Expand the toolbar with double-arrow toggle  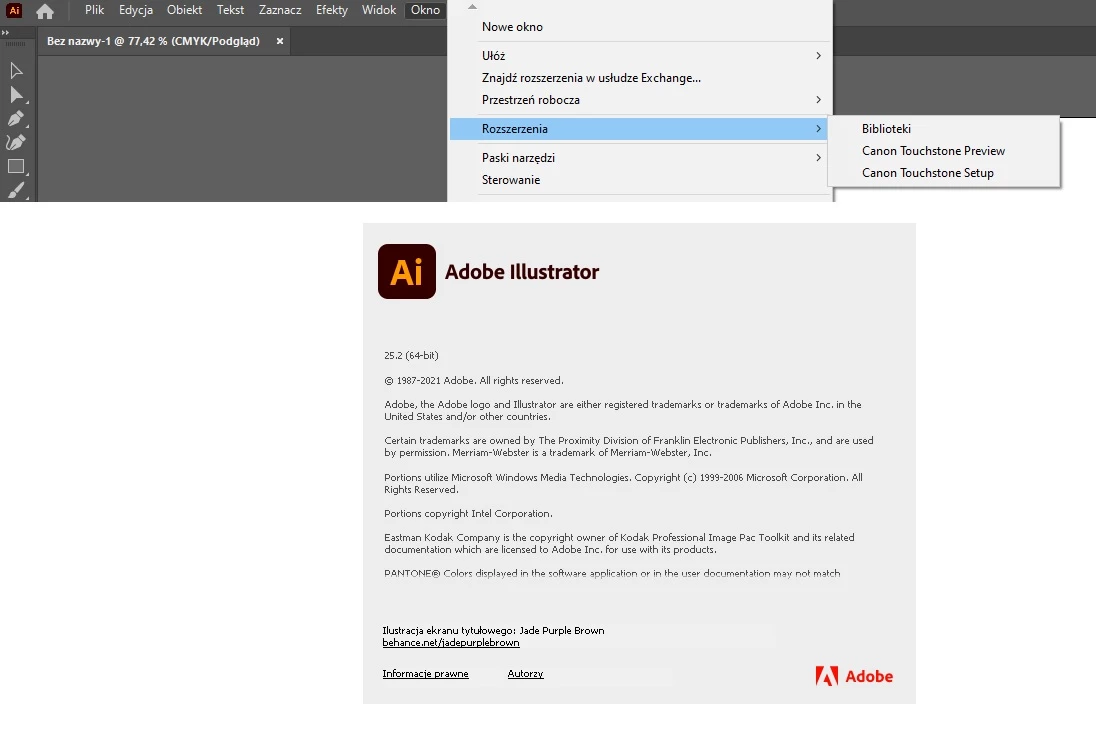coord(6,33)
